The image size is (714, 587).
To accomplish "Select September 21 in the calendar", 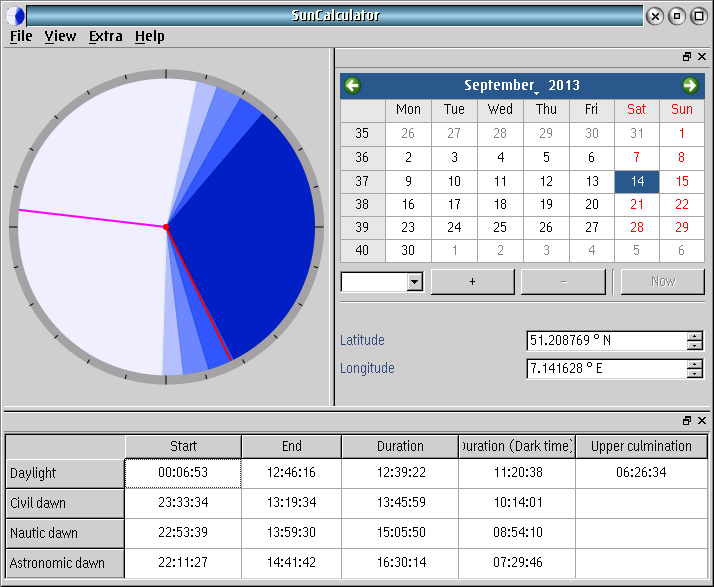I will click(637, 204).
